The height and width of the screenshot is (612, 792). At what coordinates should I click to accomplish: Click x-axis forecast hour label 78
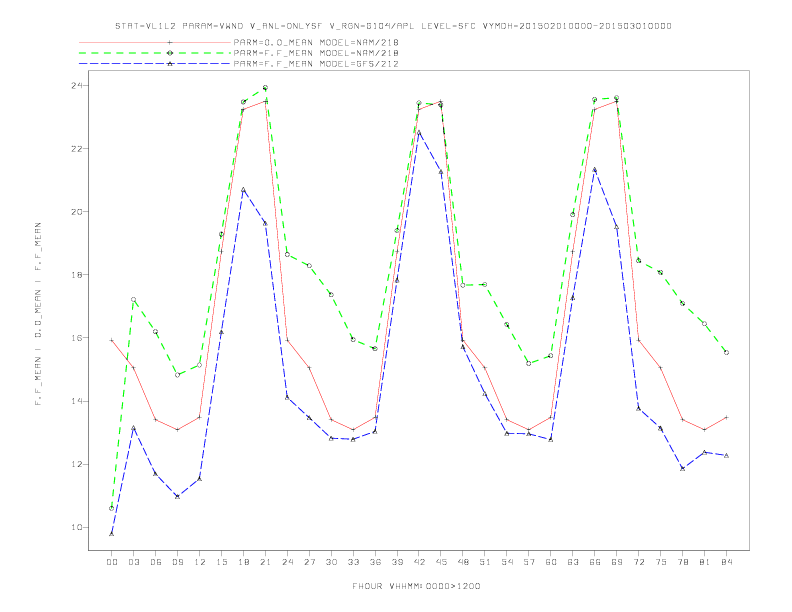[683, 562]
